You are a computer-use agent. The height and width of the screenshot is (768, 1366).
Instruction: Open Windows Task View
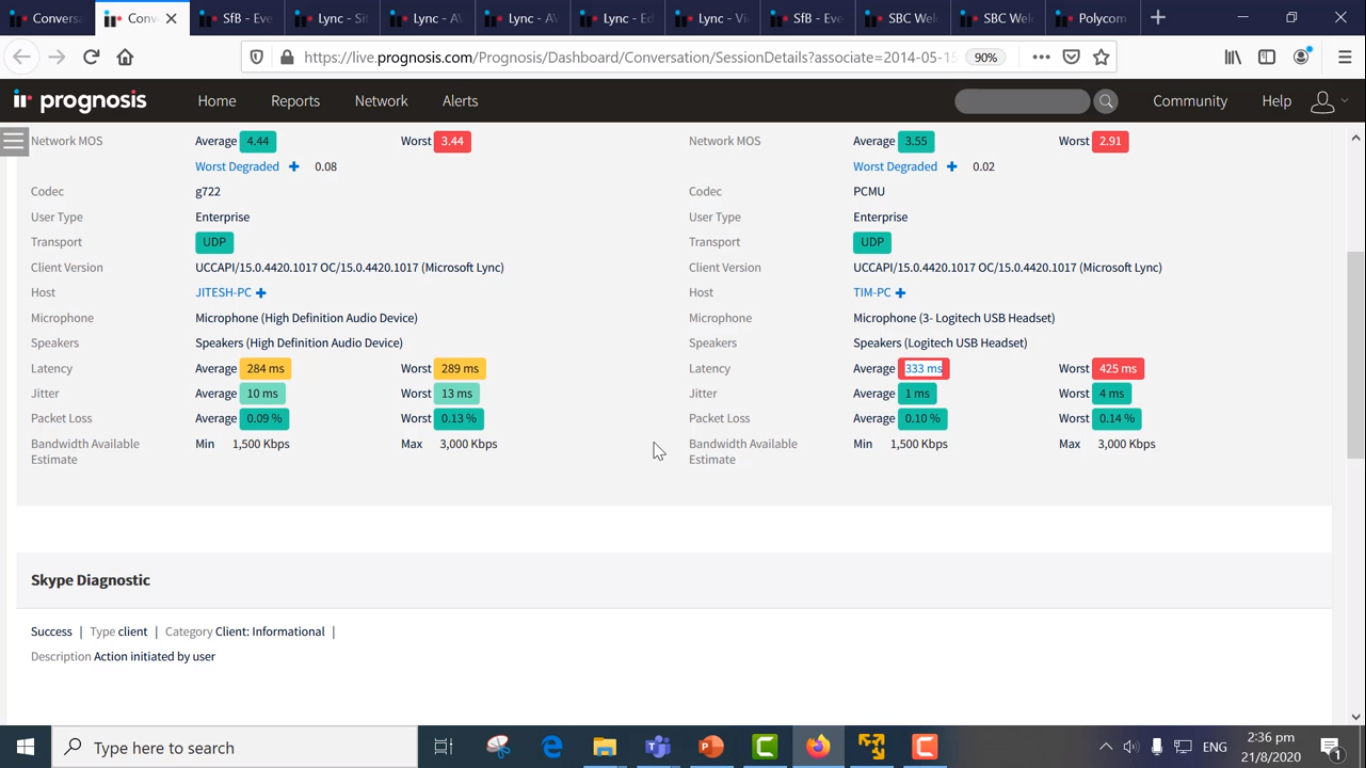point(444,747)
